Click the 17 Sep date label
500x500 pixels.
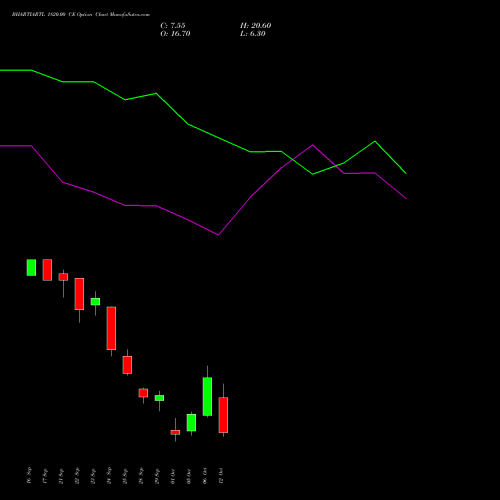(x=45, y=476)
